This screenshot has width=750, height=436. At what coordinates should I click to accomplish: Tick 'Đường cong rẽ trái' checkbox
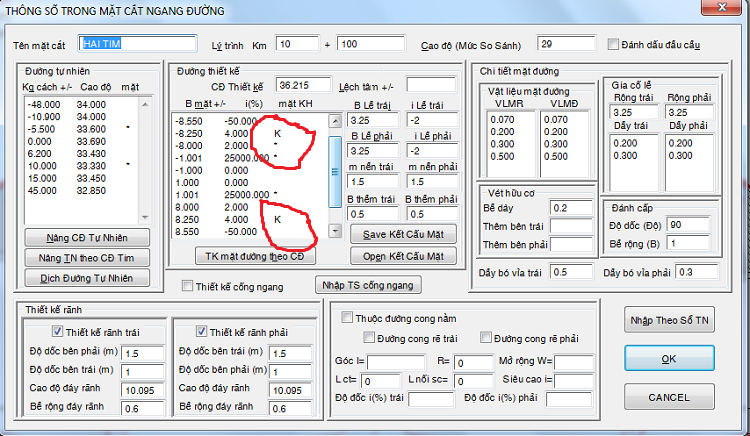point(369,338)
